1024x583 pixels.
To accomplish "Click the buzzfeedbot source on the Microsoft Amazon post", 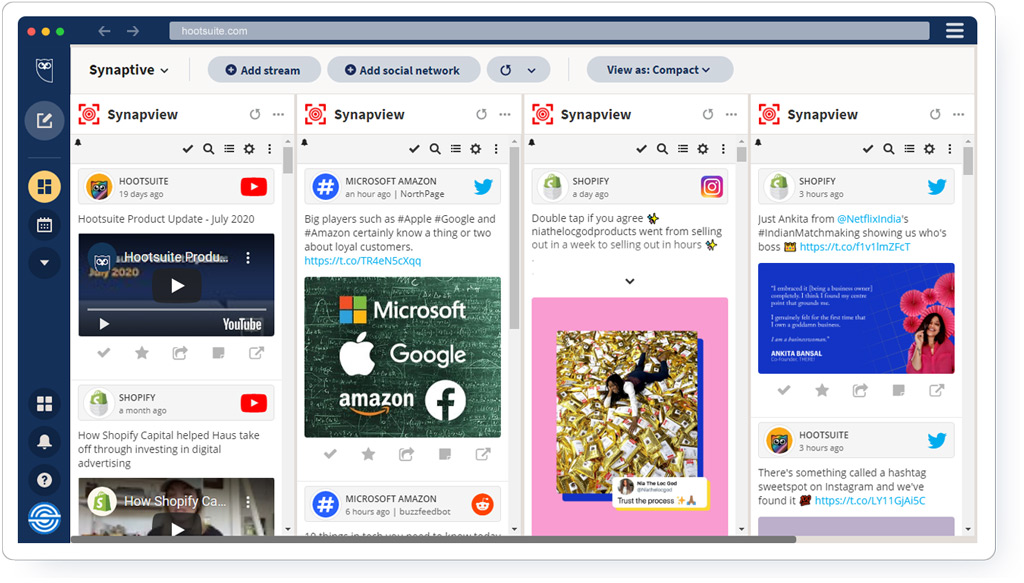I will tap(424, 512).
